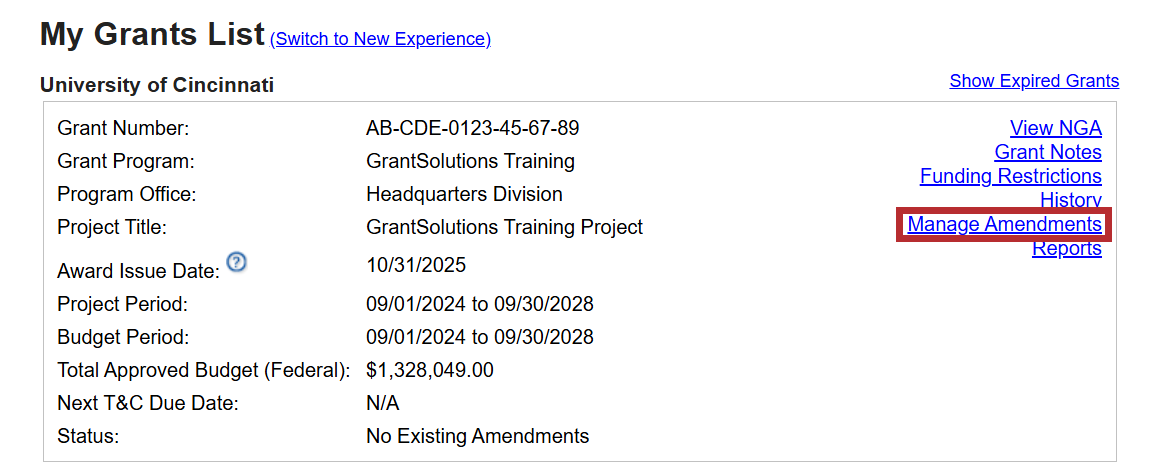Click the Headquarters Division program office value
This screenshot has height=472, width=1158.
coord(464,194)
